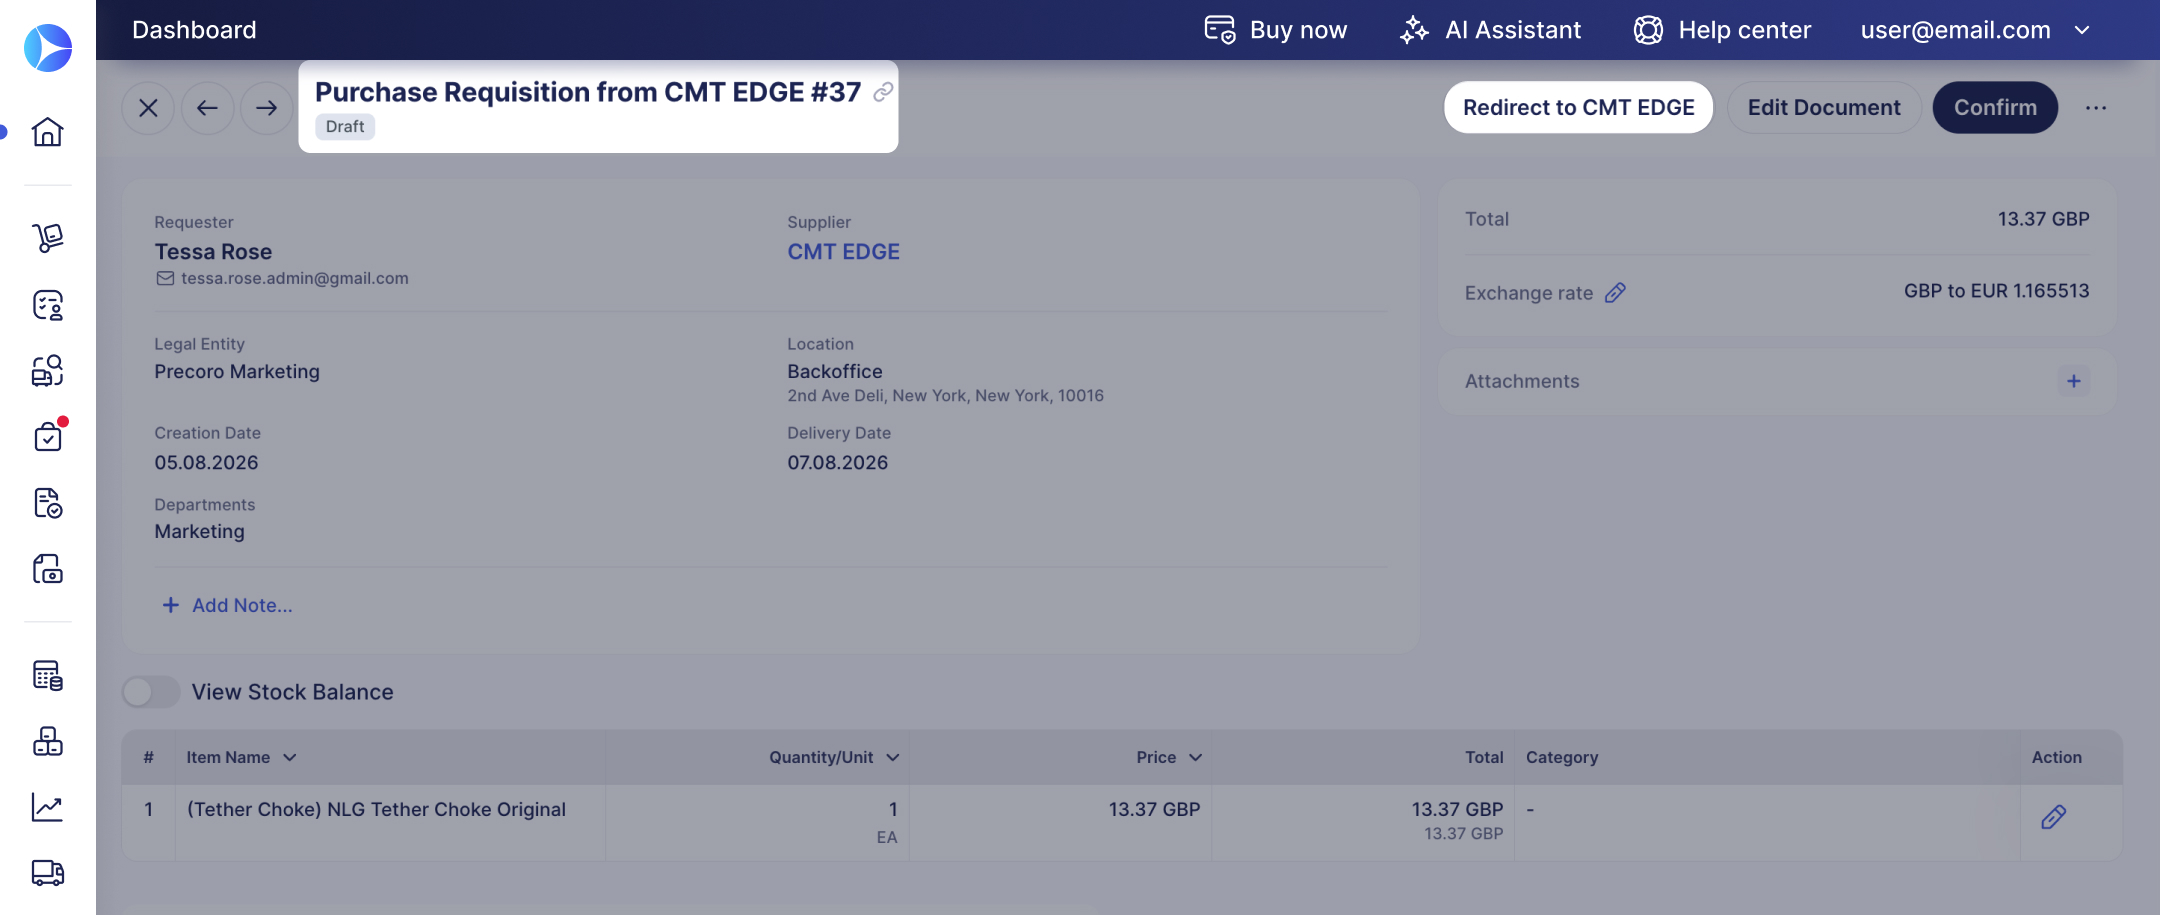
Task: Expand the Item Name column dropdown
Action: pyautogui.click(x=290, y=758)
